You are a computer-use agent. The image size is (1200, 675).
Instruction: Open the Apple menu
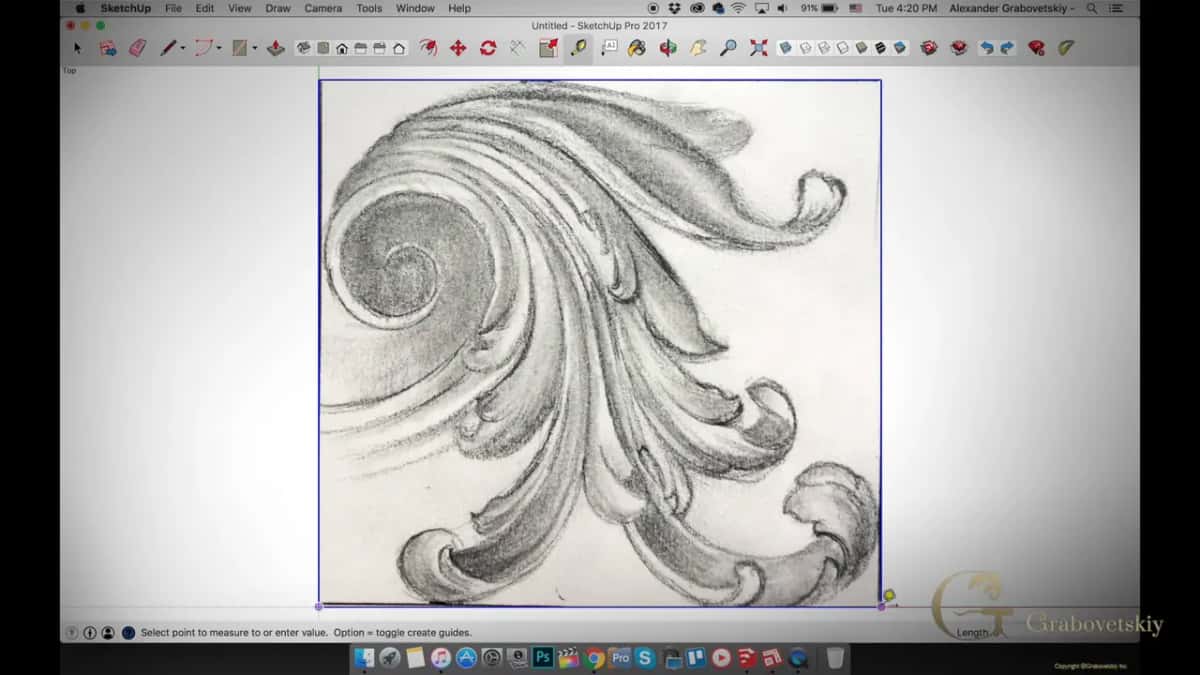tap(80, 8)
